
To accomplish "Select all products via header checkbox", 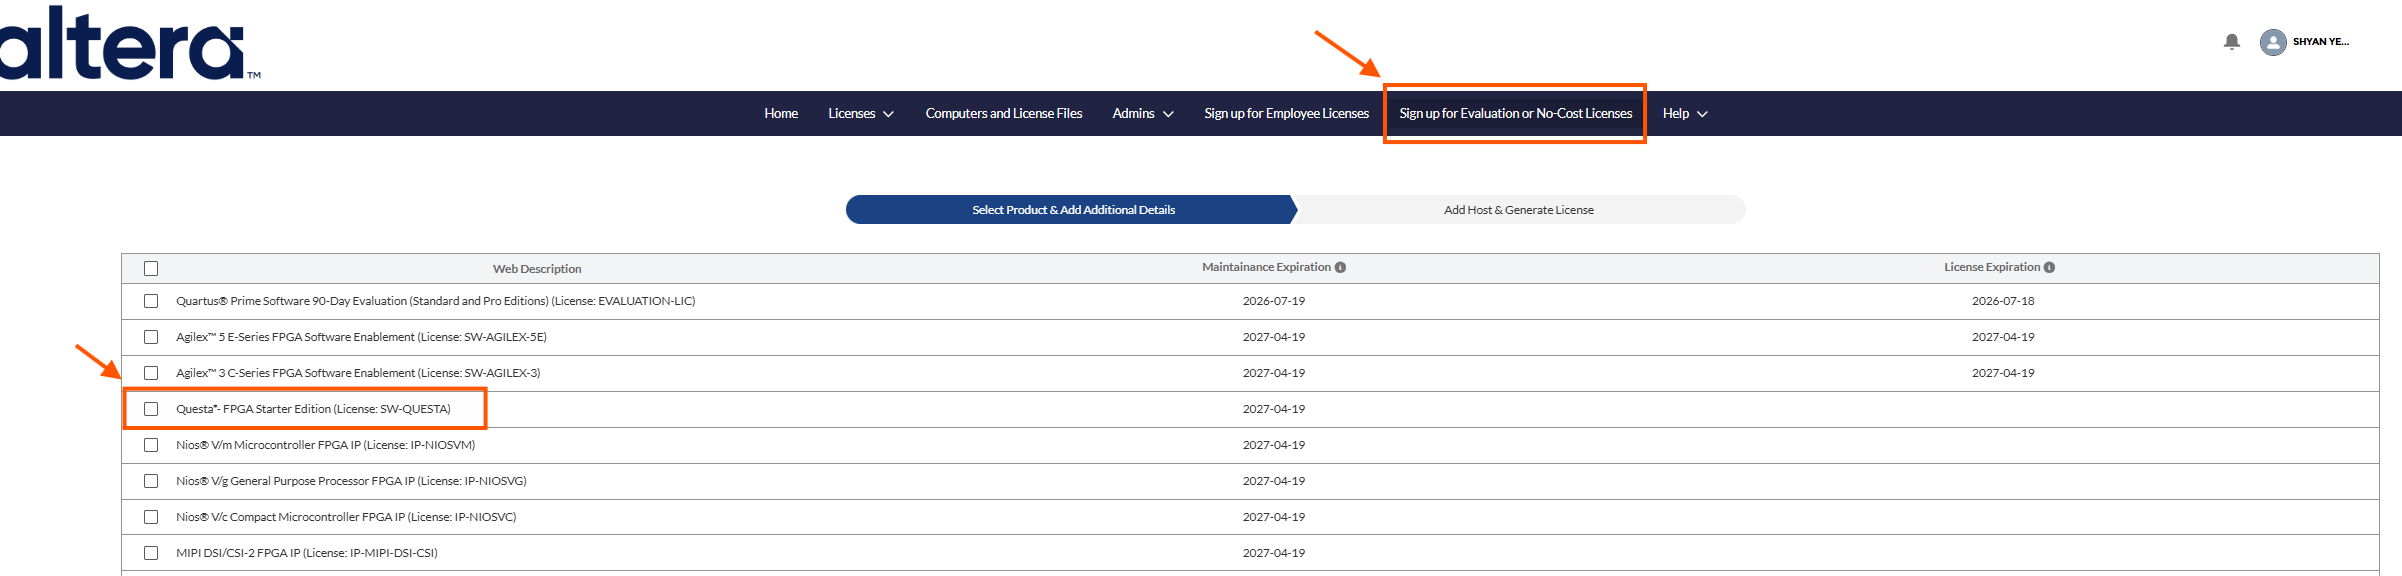I will pos(151,268).
